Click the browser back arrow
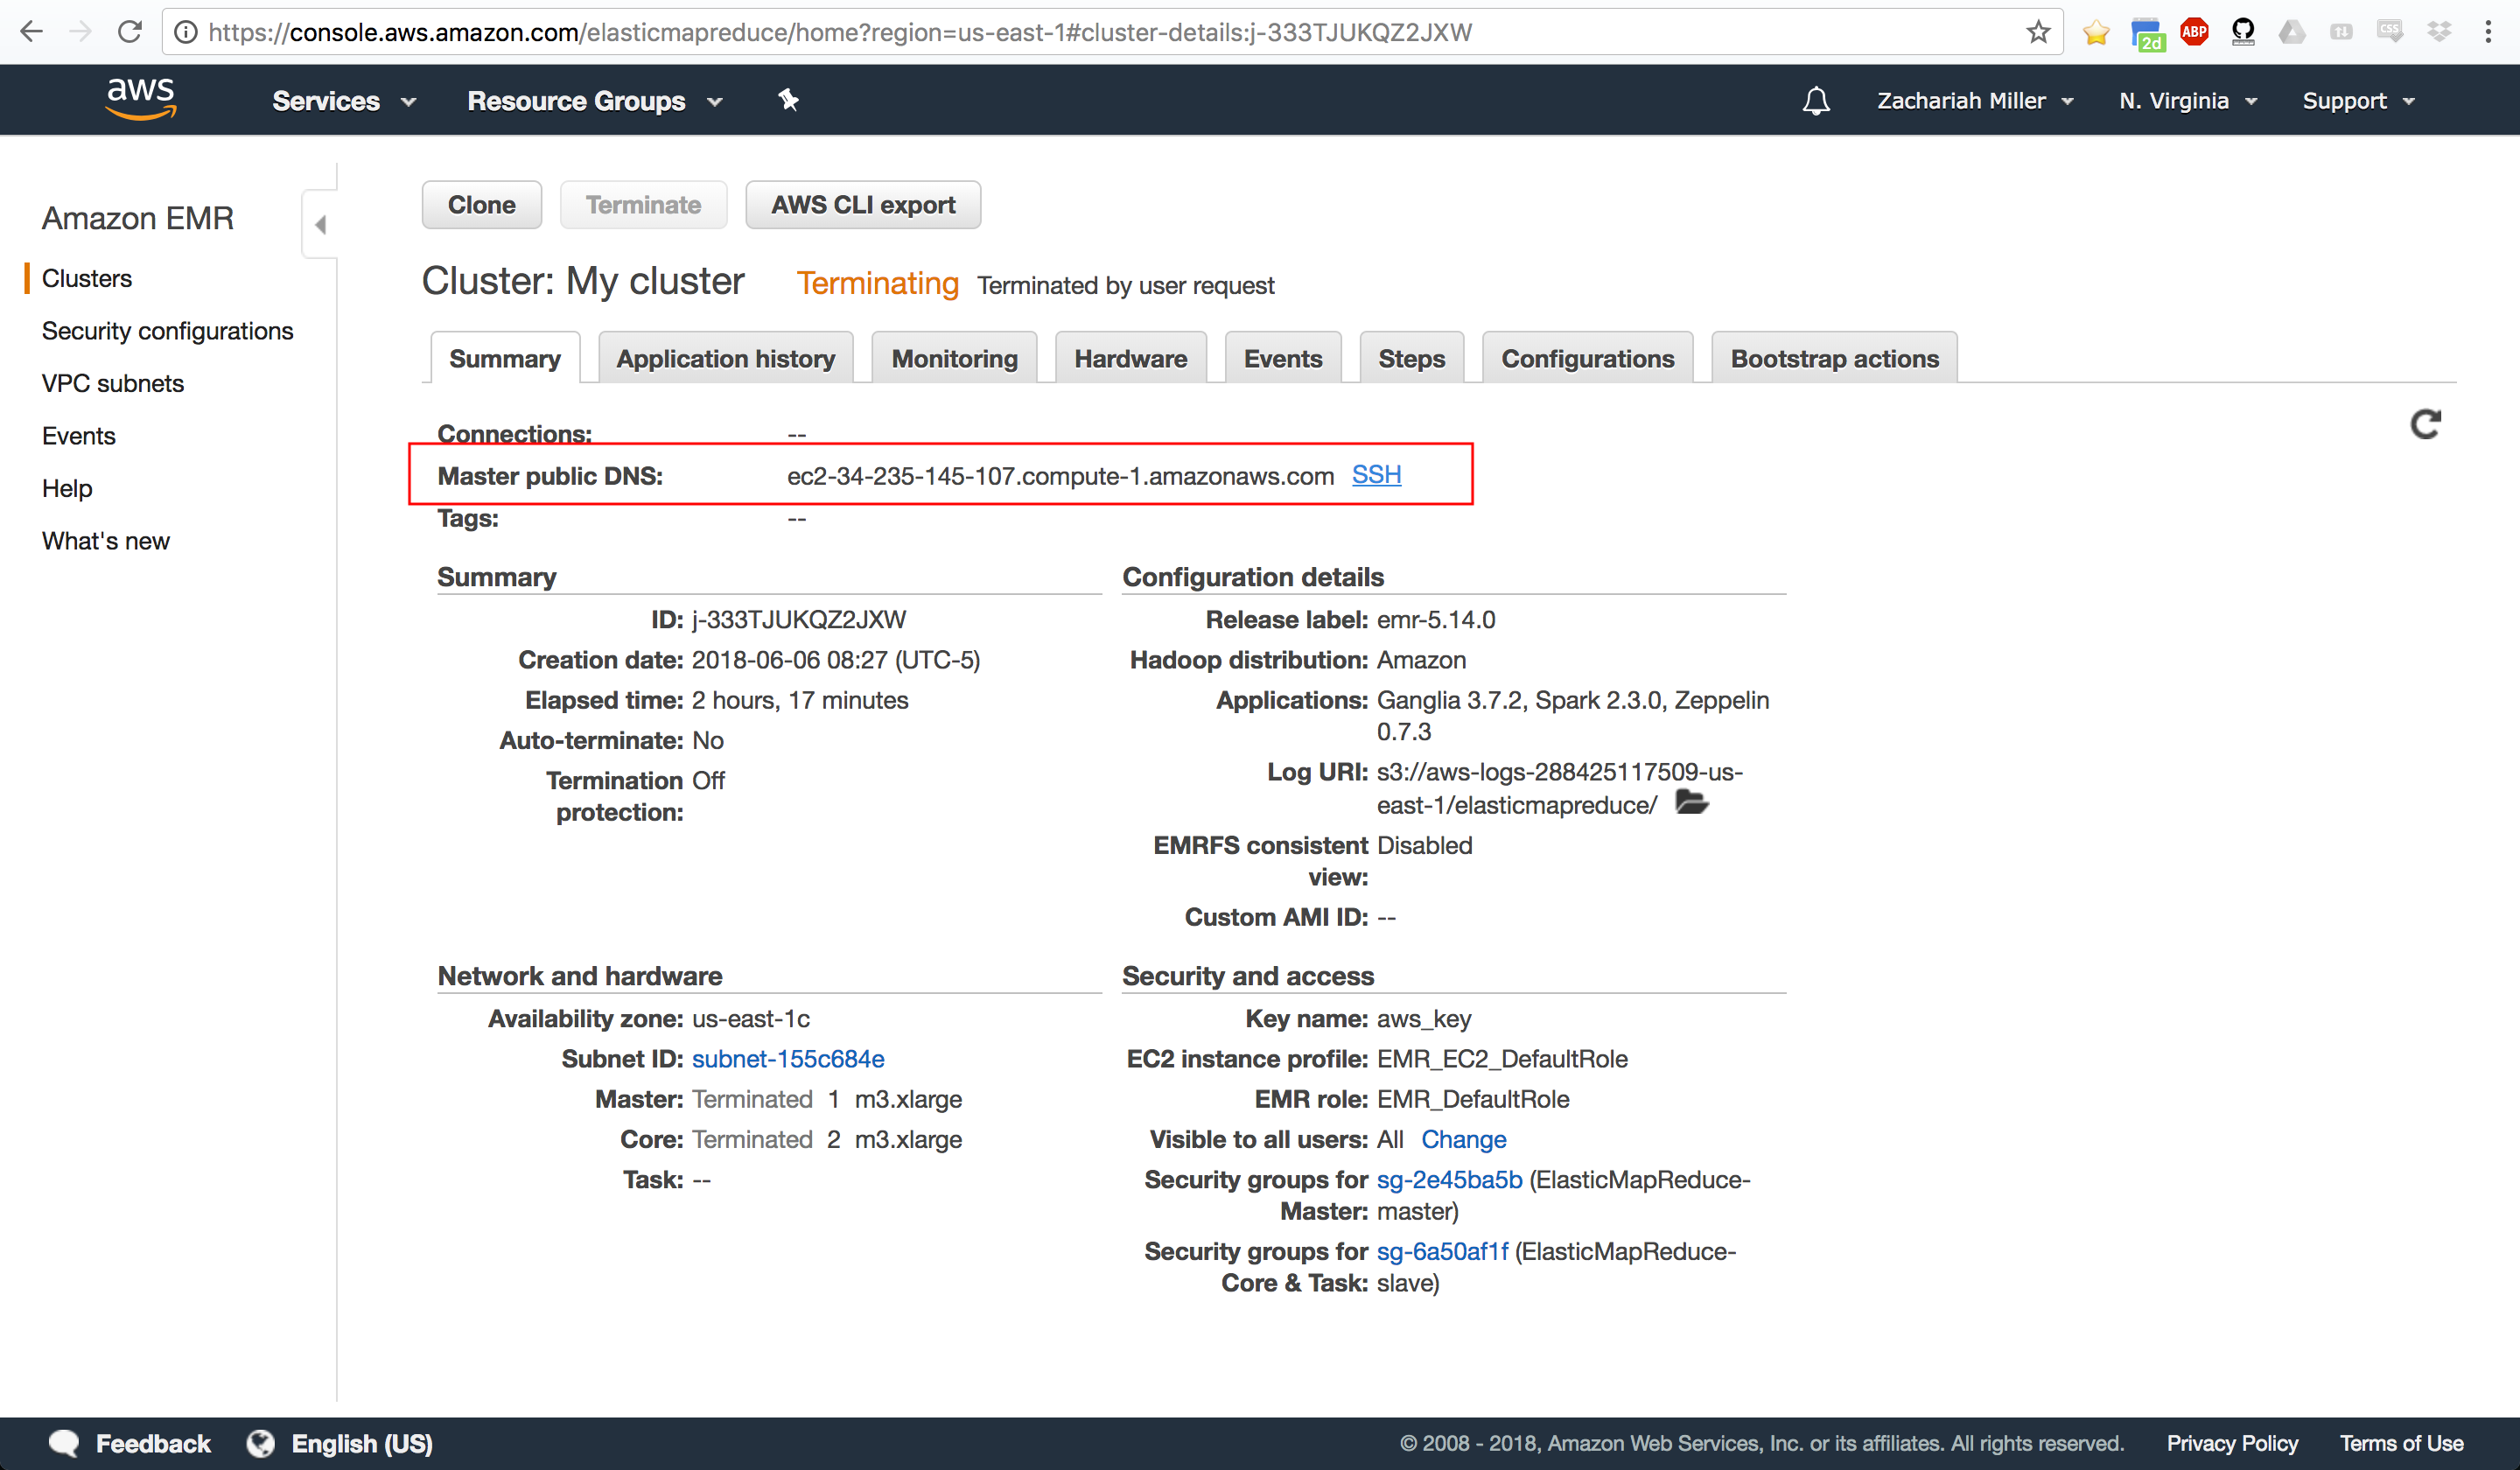This screenshot has width=2520, height=1470. 32,32
